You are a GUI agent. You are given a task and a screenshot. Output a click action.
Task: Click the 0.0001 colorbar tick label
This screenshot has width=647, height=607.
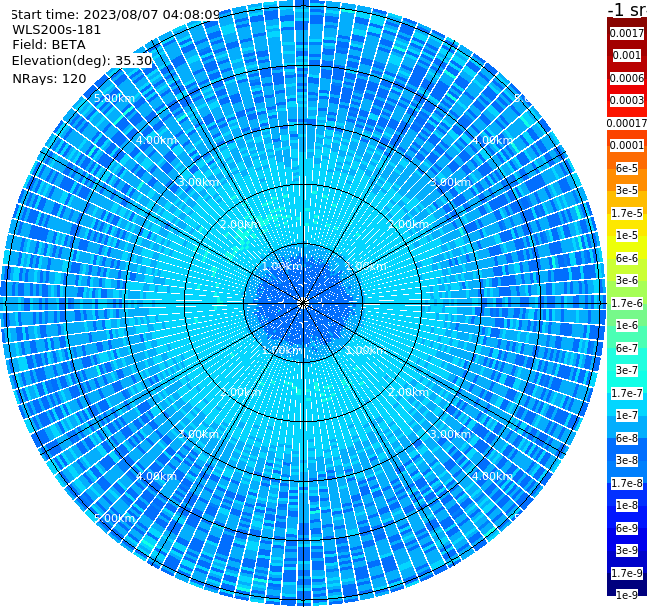pyautogui.click(x=627, y=145)
